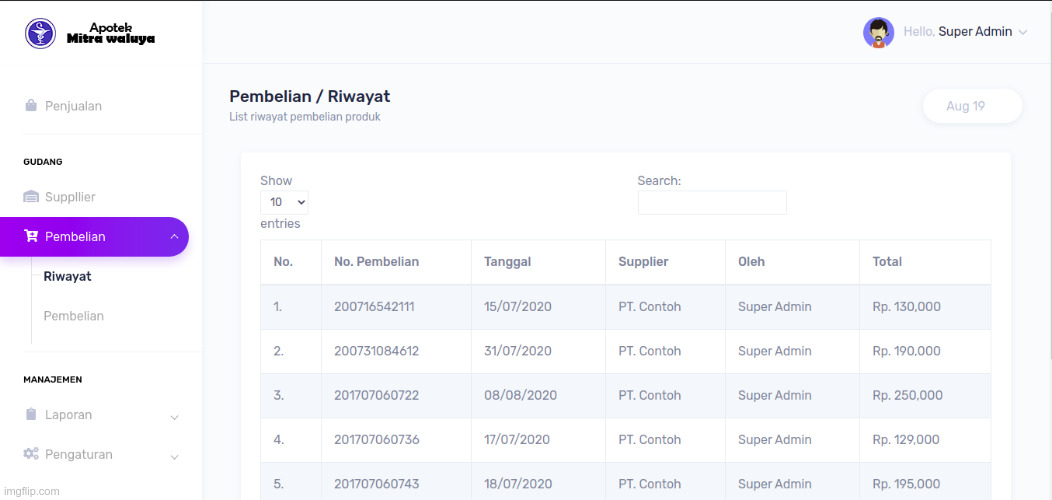The image size is (1052, 500).
Task: Click the Pembelian cart icon
Action: pos(31,237)
